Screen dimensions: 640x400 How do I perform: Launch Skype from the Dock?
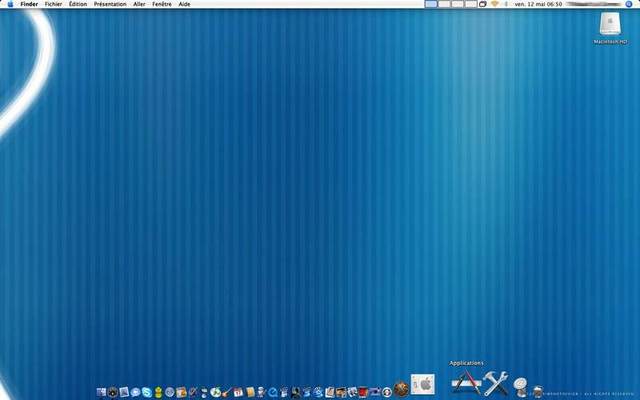[x=147, y=392]
